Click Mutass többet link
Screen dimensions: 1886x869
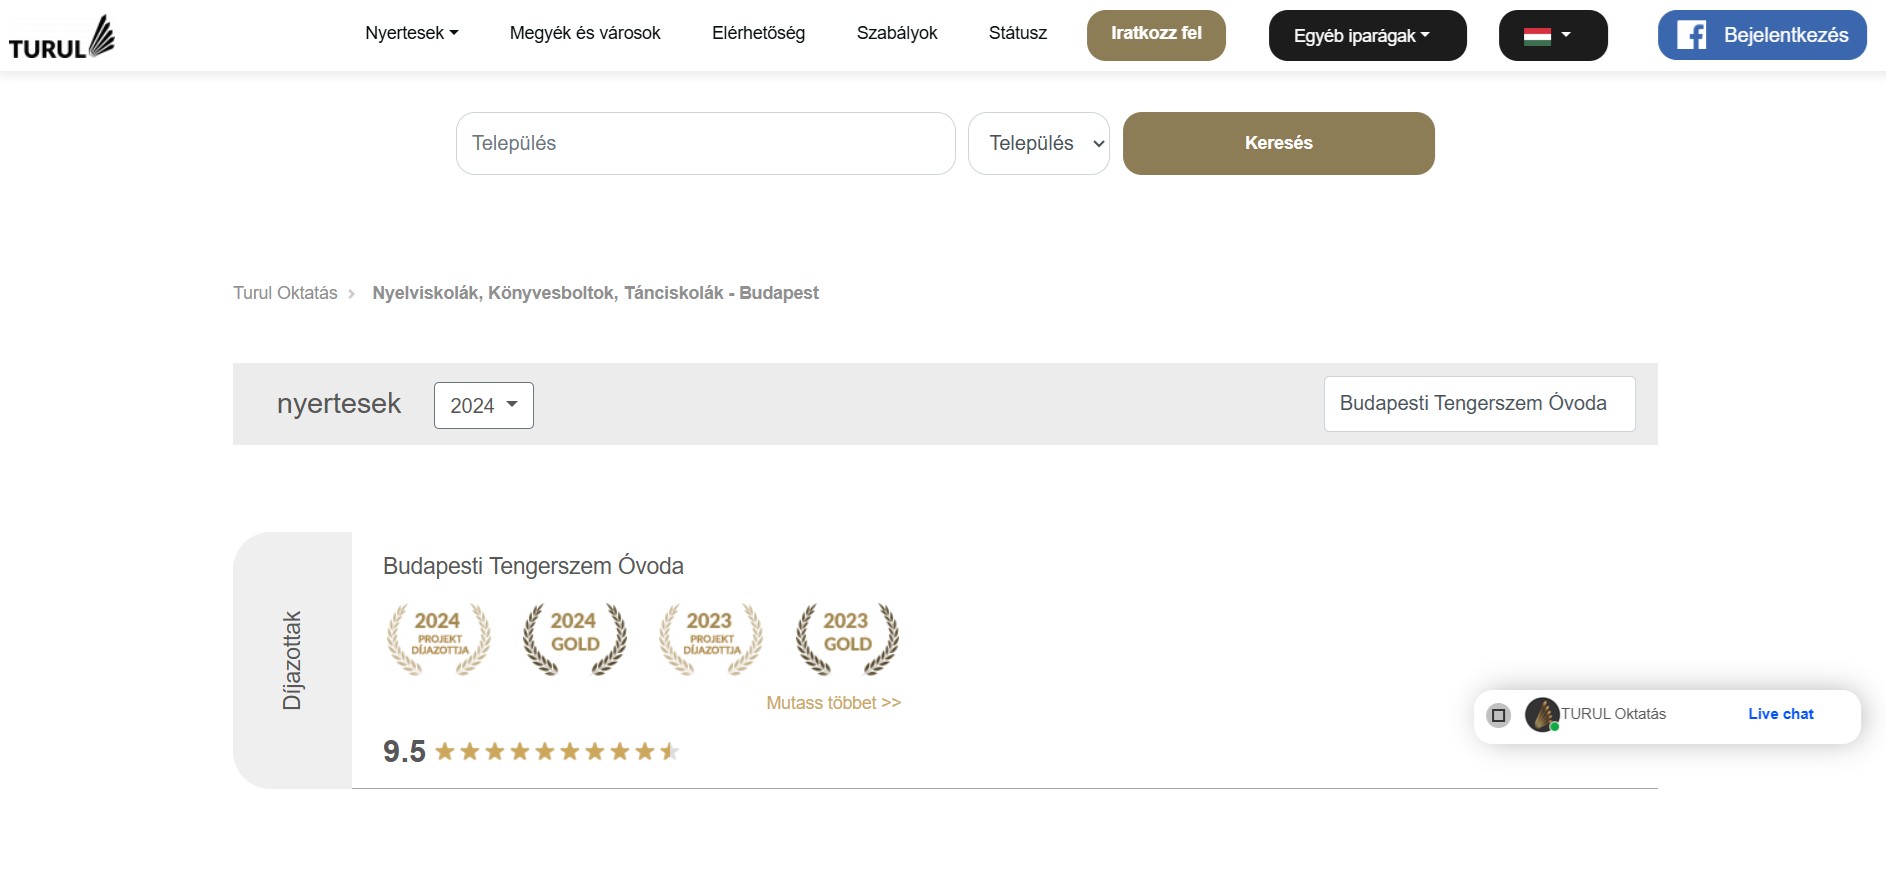tap(833, 703)
